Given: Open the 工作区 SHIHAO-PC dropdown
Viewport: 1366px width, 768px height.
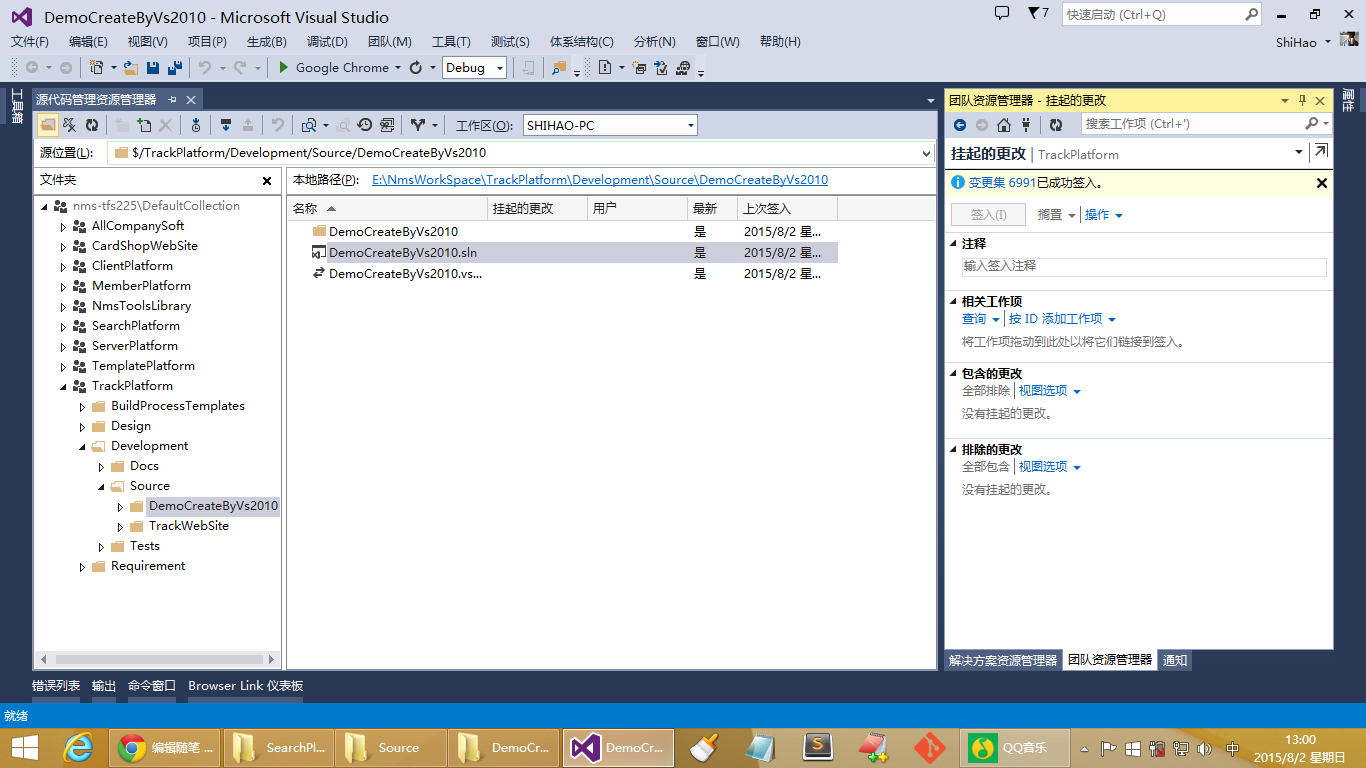Looking at the screenshot, I should (690, 126).
